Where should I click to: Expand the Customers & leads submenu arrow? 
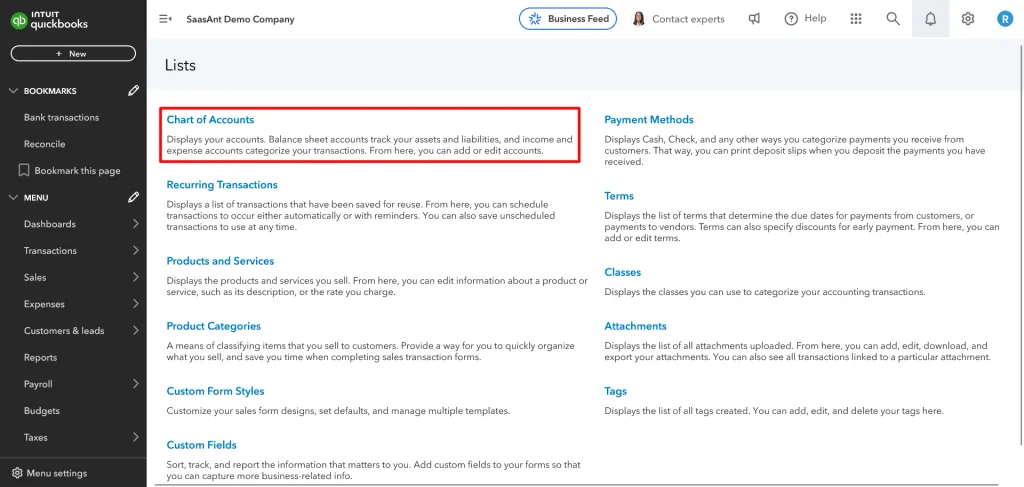[135, 331]
